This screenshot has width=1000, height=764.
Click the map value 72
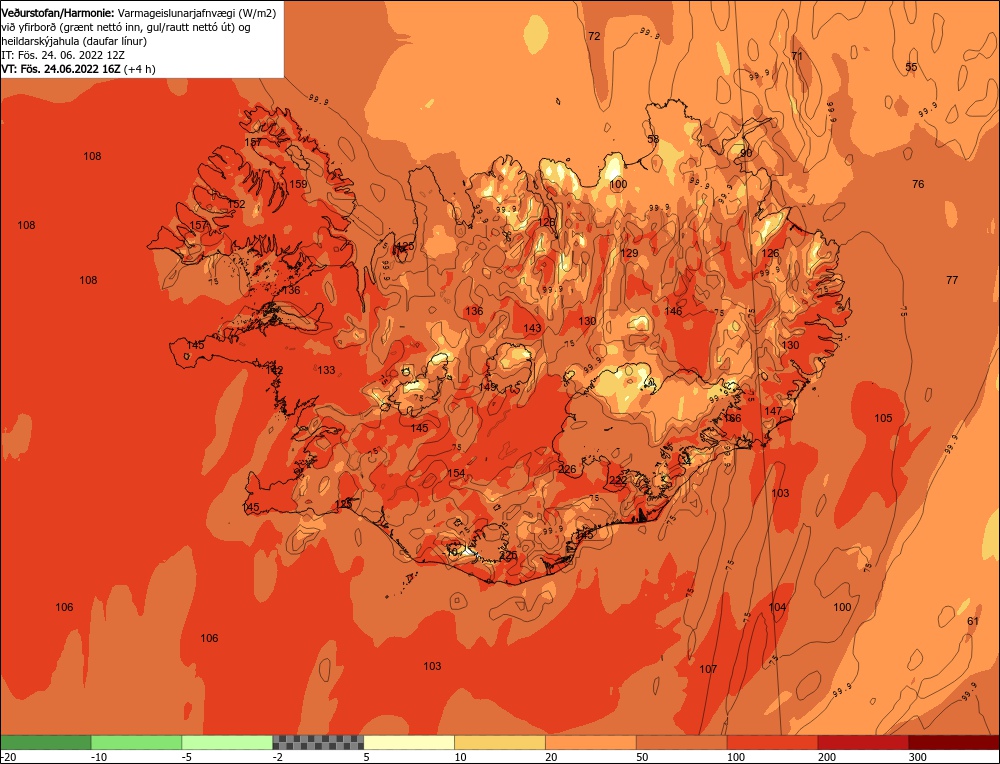click(x=594, y=36)
